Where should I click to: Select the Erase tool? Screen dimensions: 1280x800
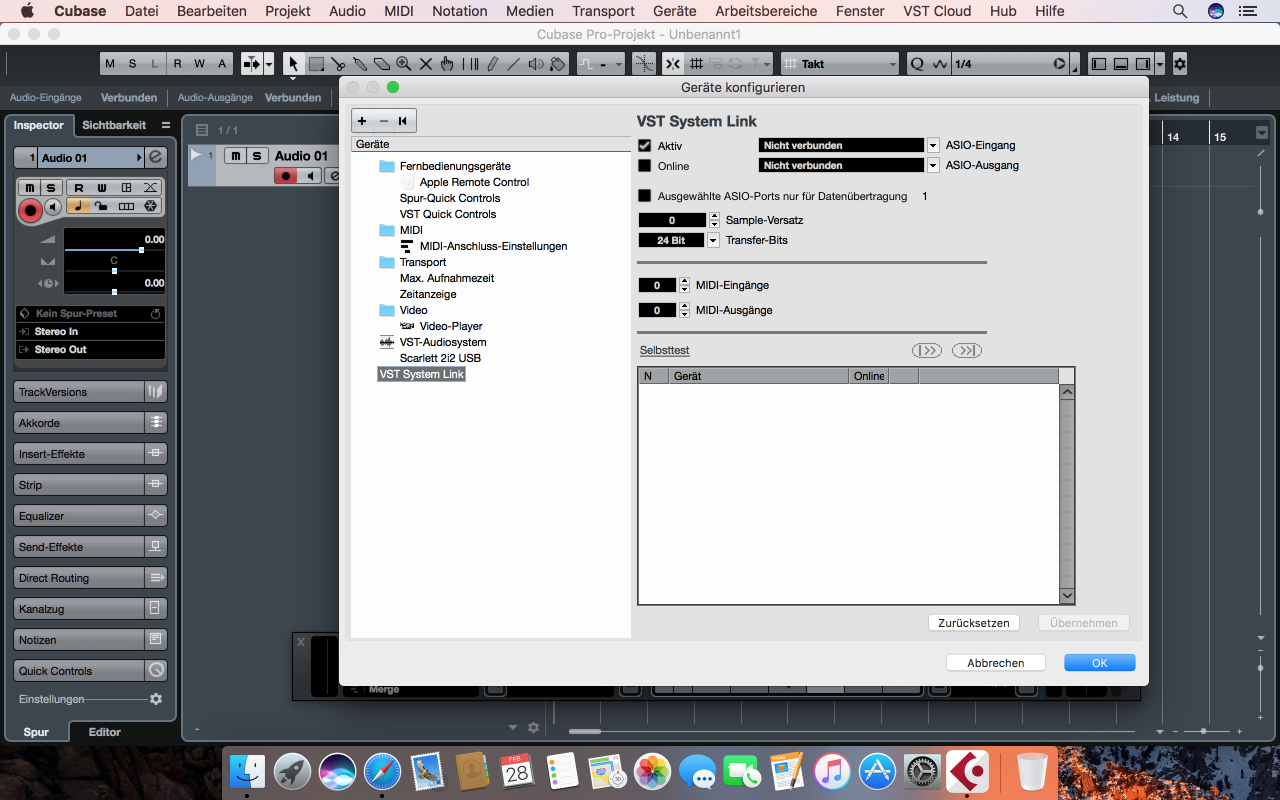pyautogui.click(x=382, y=64)
